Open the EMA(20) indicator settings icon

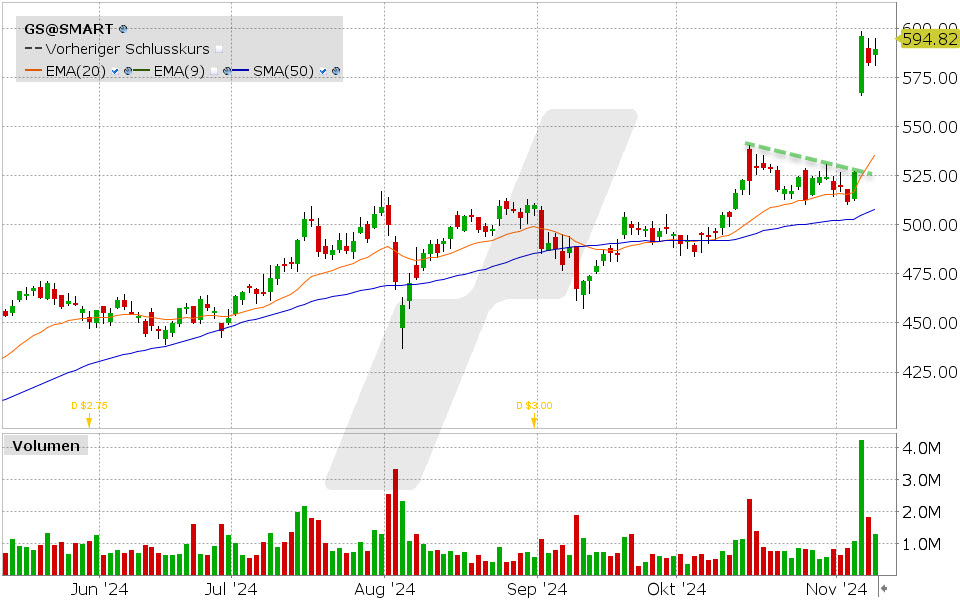pyautogui.click(x=128, y=71)
